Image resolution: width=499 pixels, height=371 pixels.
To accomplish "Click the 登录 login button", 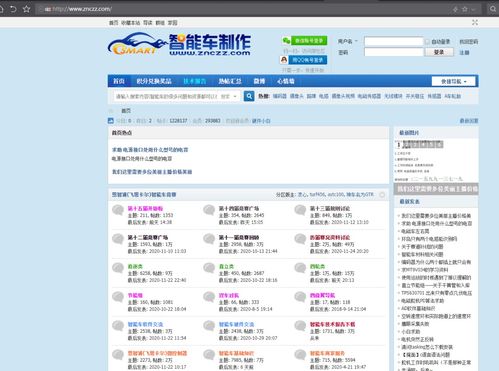I will pyautogui.click(x=439, y=52).
